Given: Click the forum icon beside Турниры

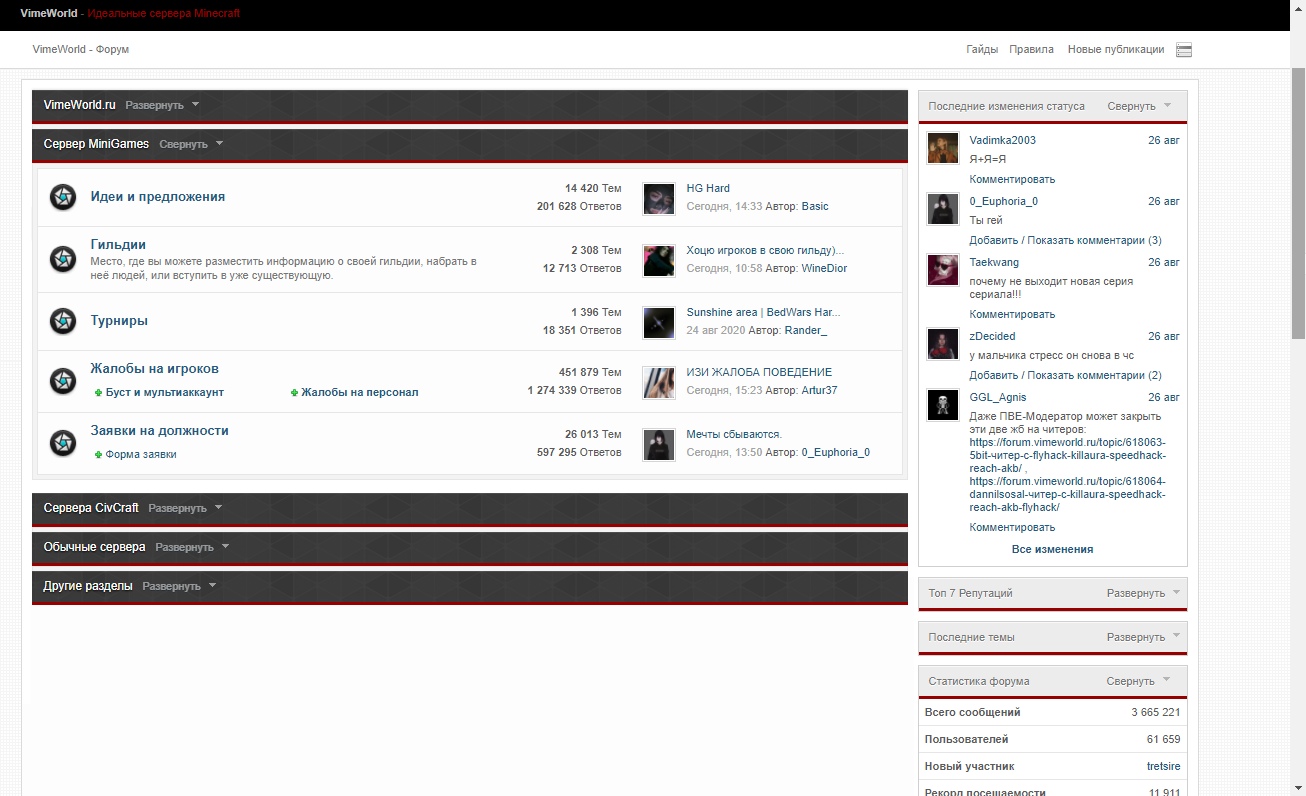Looking at the screenshot, I should coord(63,321).
